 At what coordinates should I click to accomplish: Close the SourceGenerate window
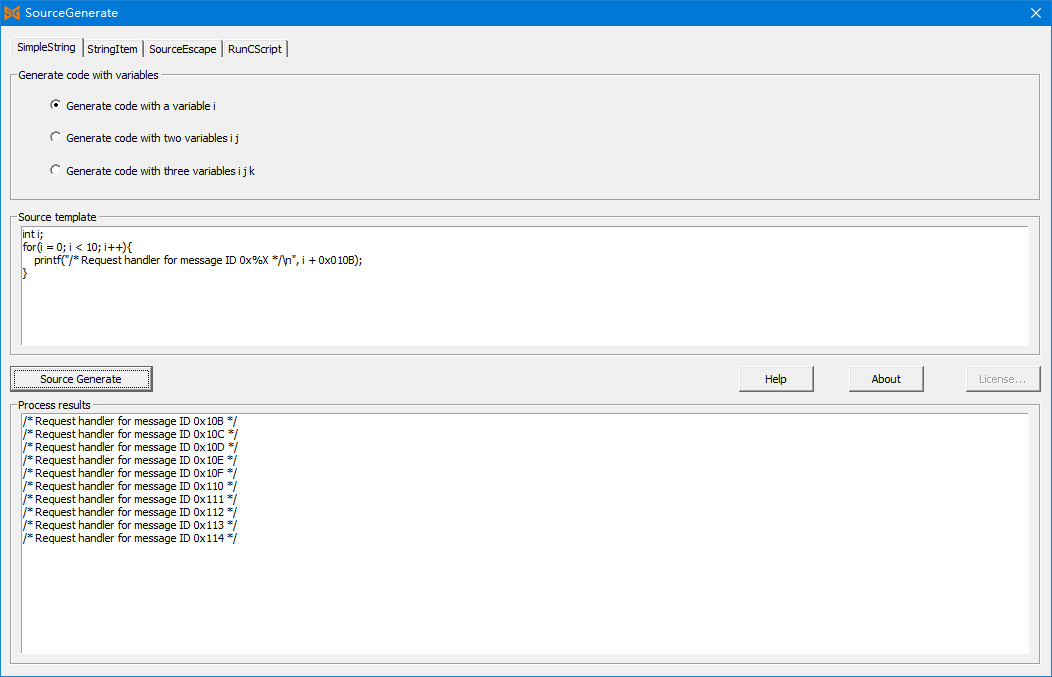coord(1035,13)
